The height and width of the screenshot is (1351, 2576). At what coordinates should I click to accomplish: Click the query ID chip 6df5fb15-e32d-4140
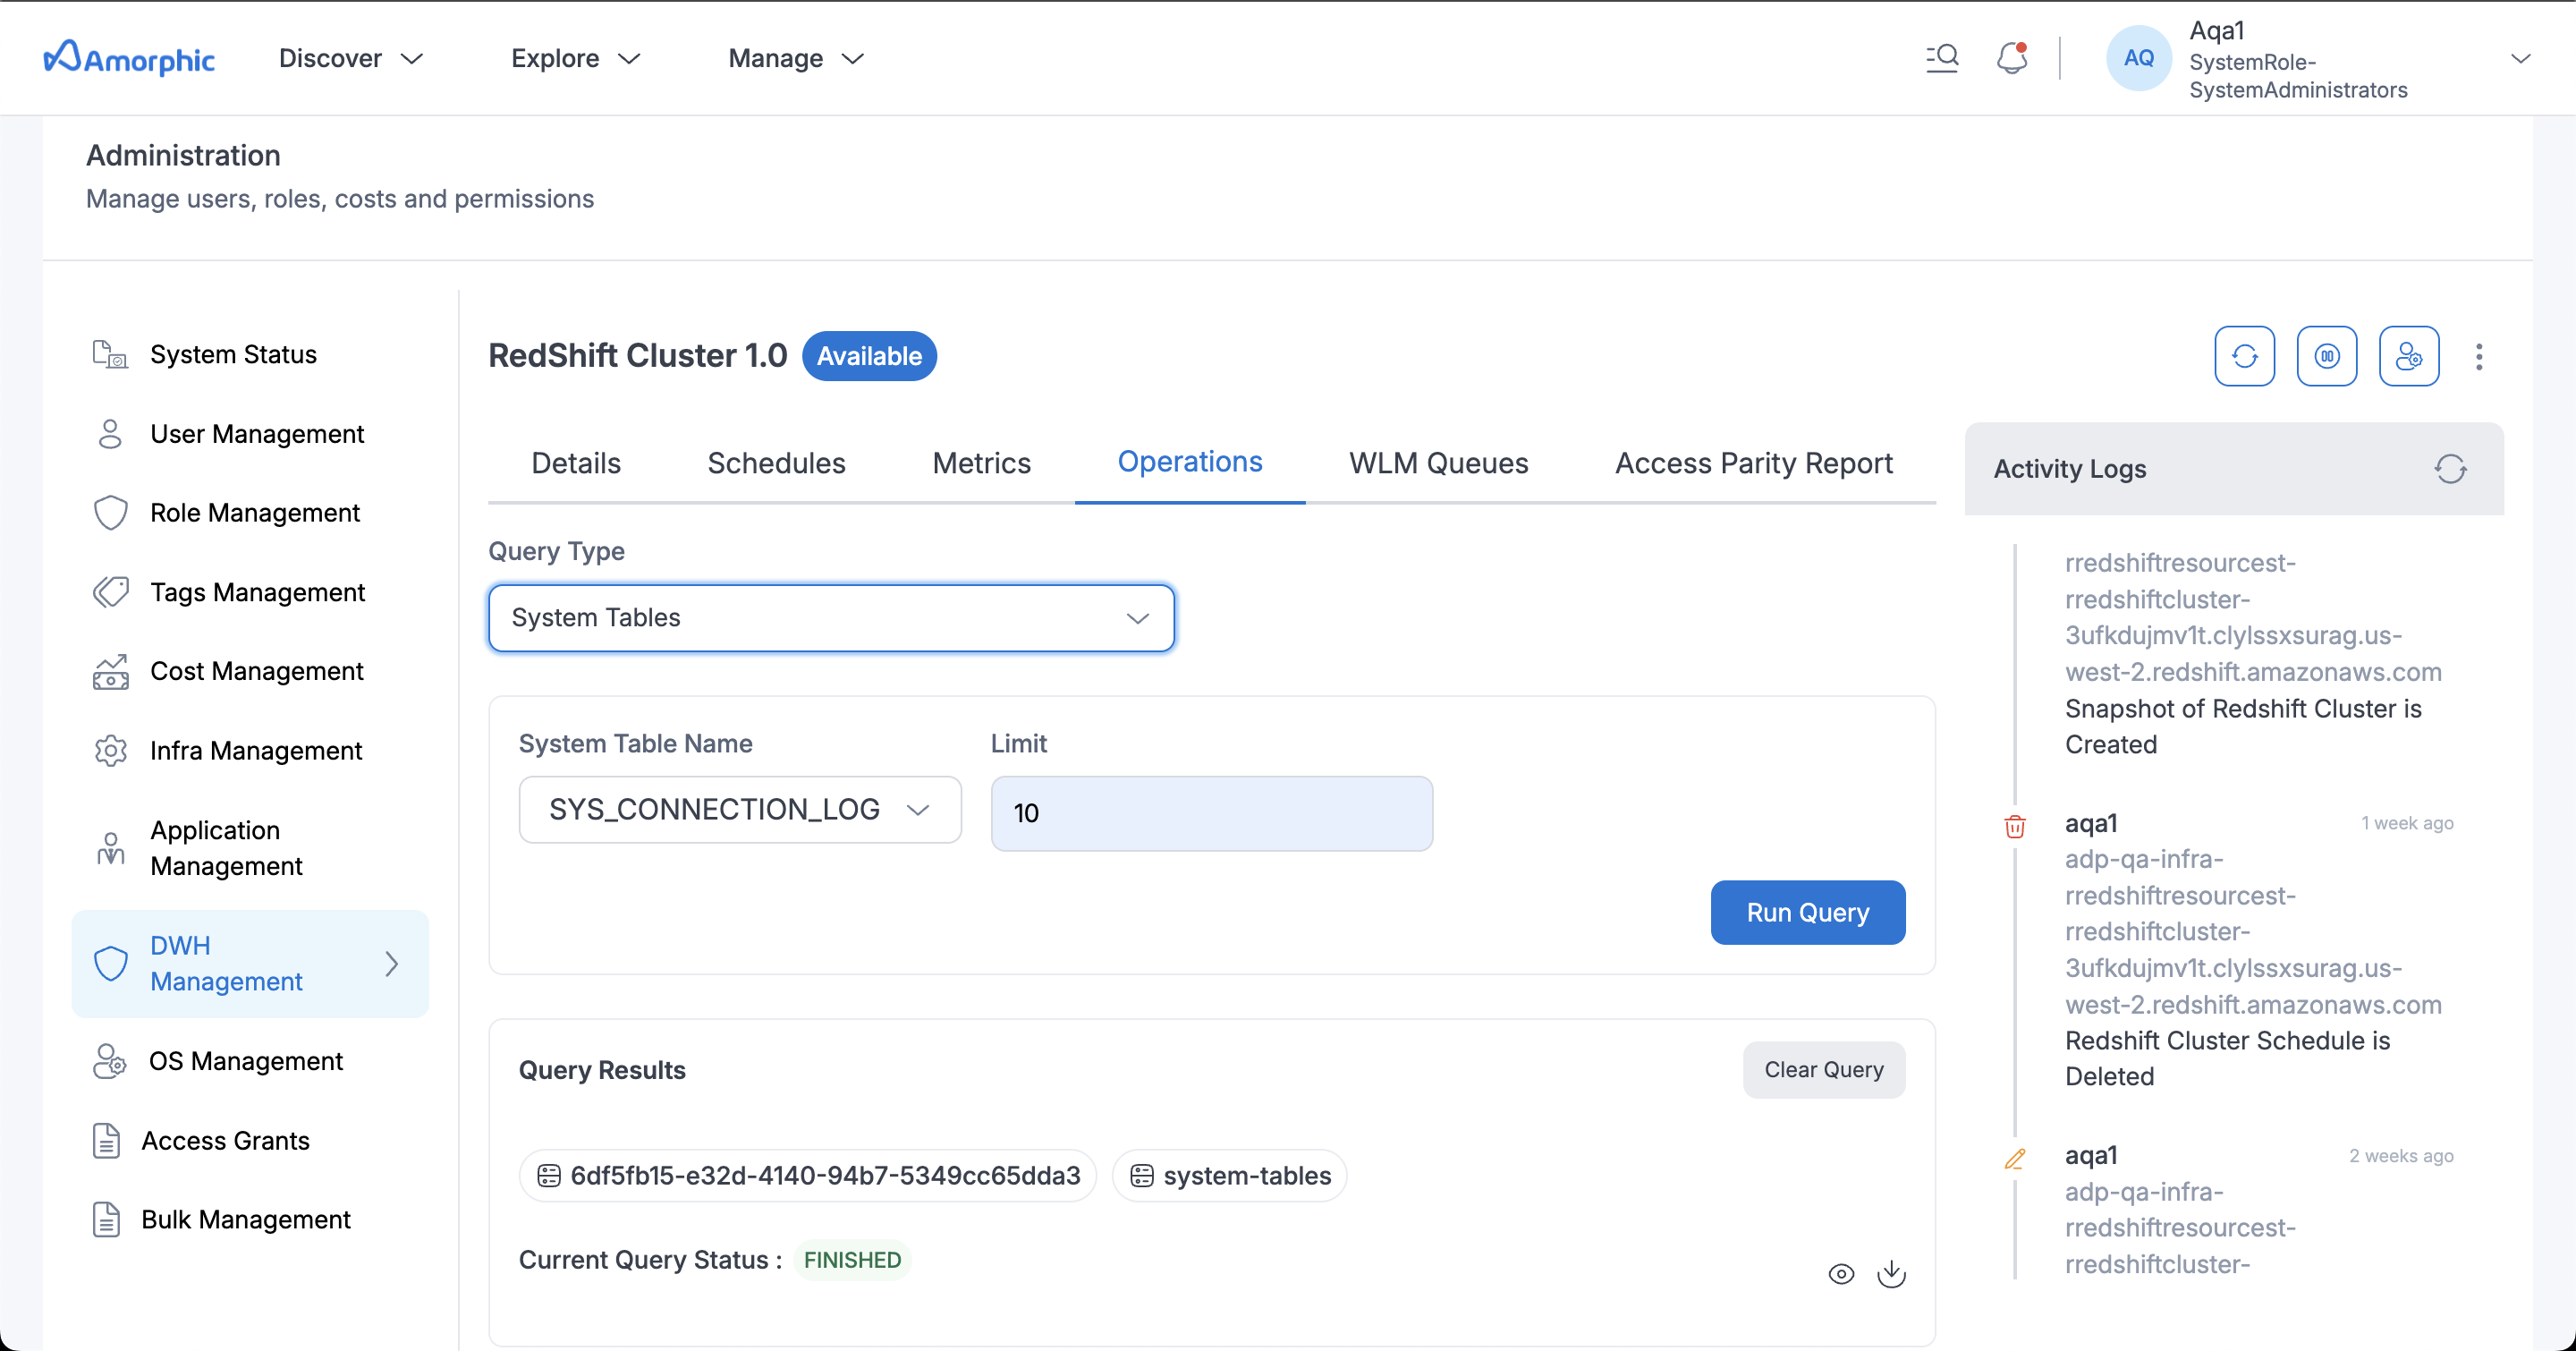[x=808, y=1176]
